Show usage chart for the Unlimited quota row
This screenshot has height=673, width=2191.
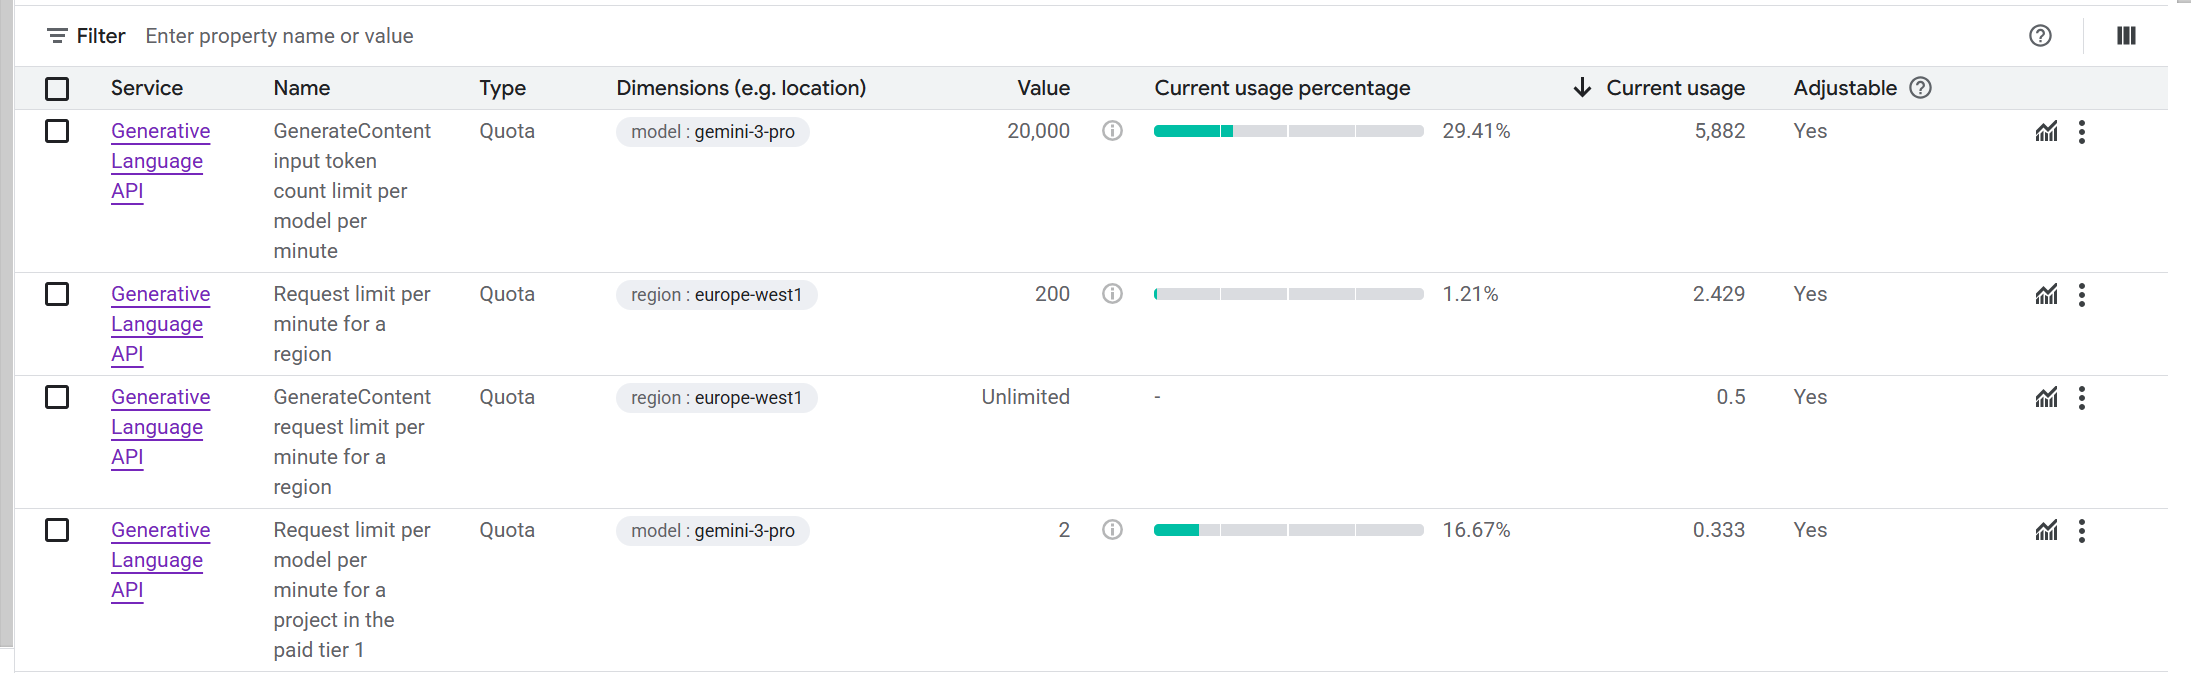(2046, 397)
